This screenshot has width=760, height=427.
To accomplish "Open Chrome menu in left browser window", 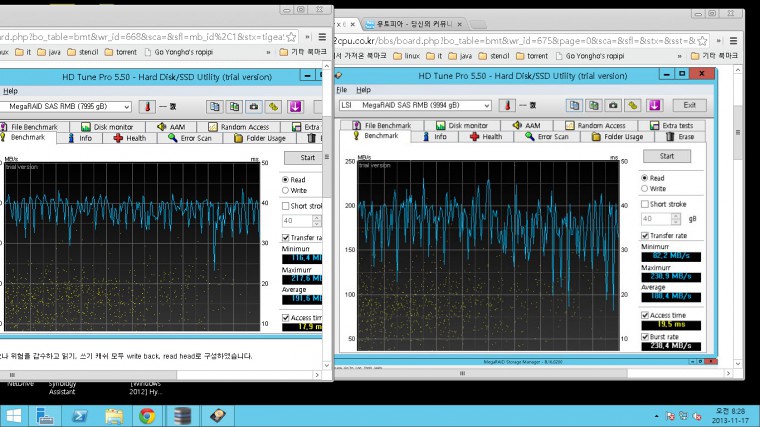I will tap(322, 37).
